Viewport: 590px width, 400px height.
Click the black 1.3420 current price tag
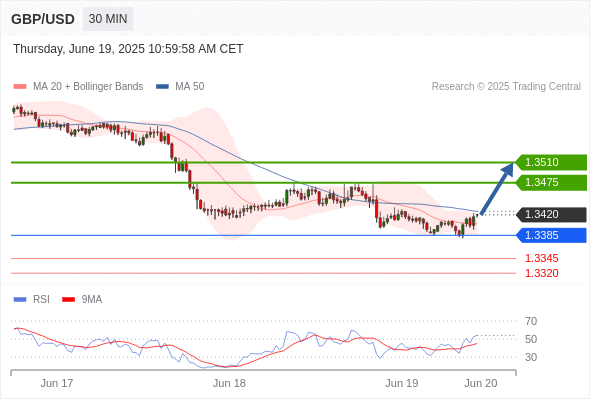(x=551, y=214)
